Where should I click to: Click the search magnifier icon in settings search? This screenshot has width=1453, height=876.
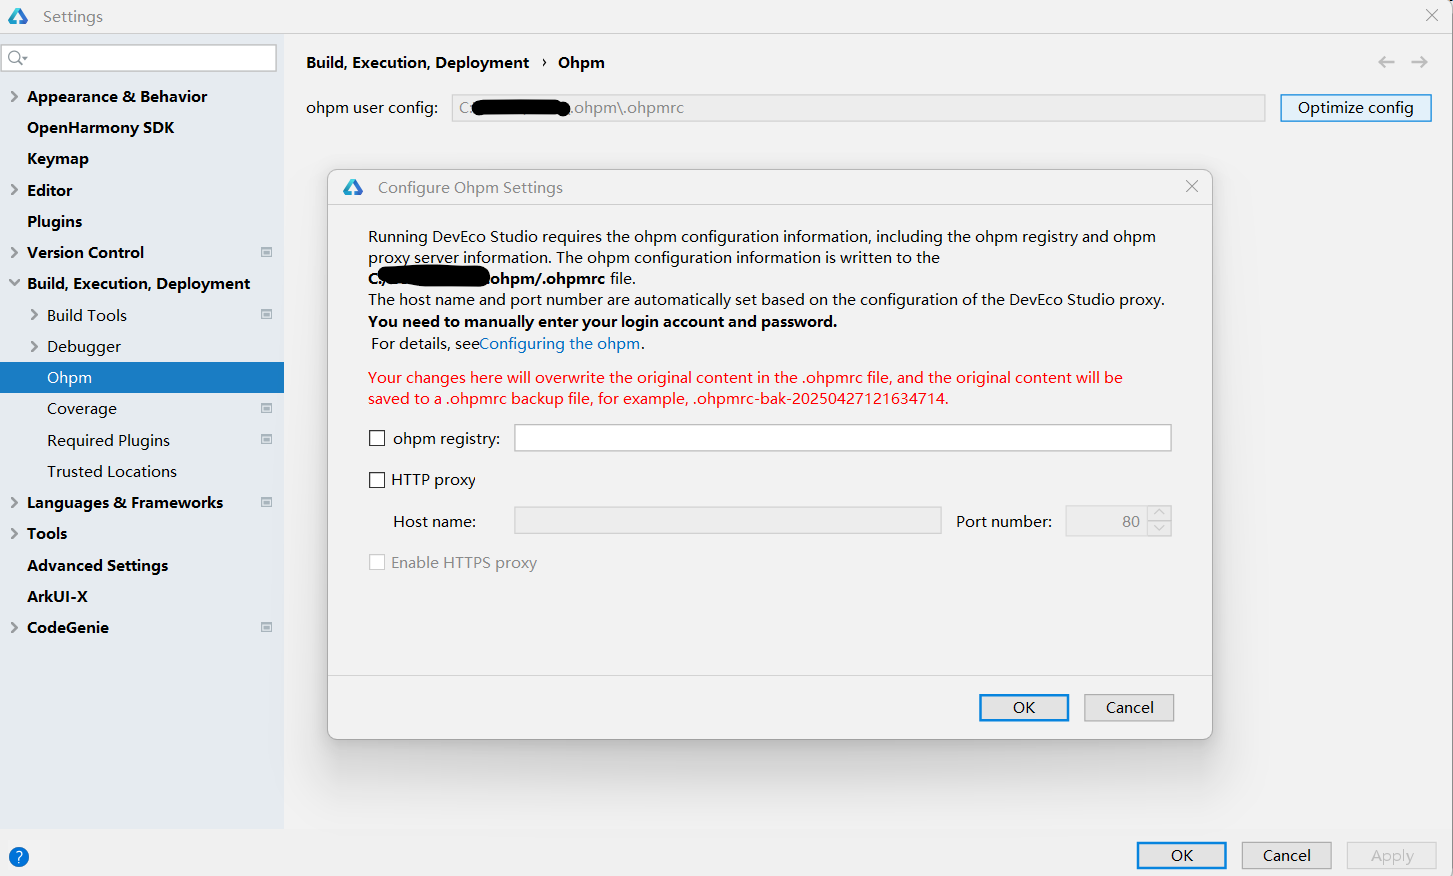tap(17, 58)
